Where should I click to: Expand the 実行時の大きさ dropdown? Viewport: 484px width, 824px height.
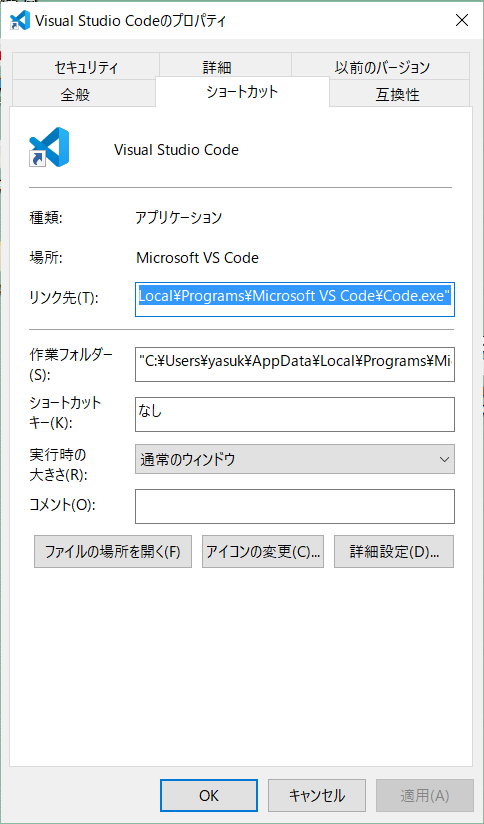(295, 459)
